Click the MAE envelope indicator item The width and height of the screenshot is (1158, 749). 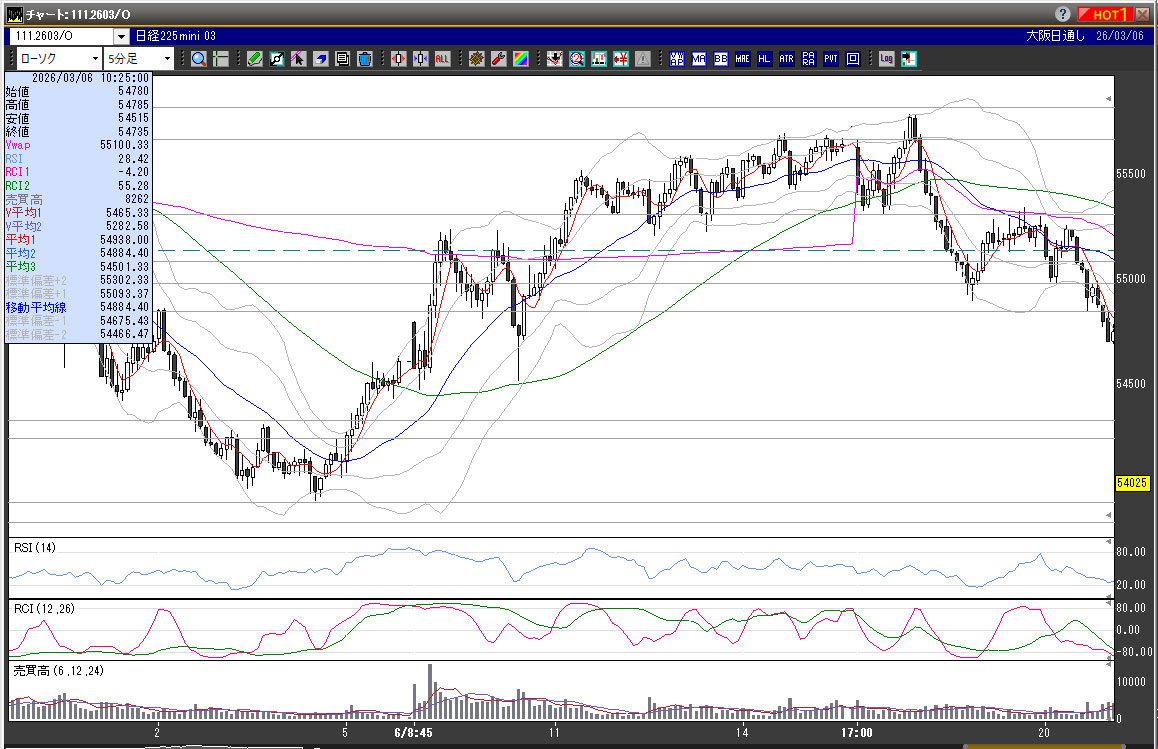[x=742, y=59]
